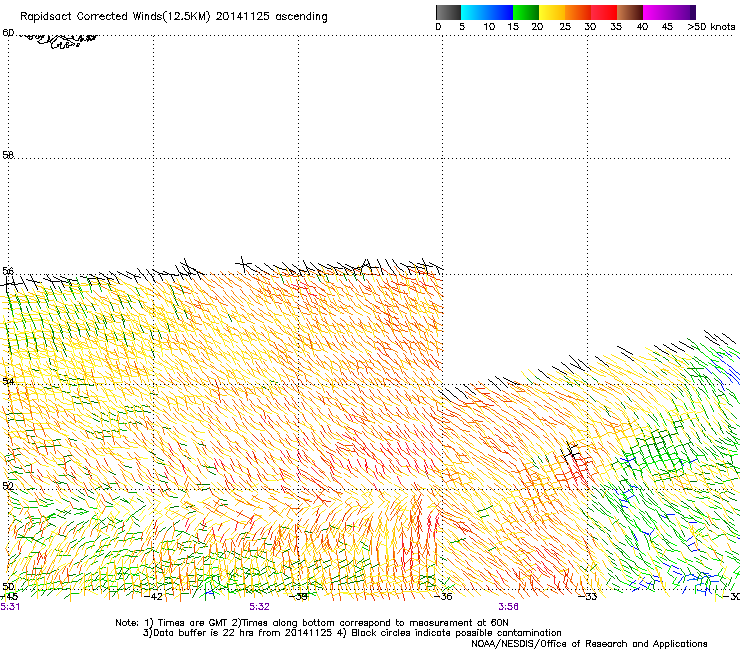The width and height of the screenshot is (740, 650).
Task: Click the gray 0-5 knots legend swatch
Action: pyautogui.click(x=448, y=12)
